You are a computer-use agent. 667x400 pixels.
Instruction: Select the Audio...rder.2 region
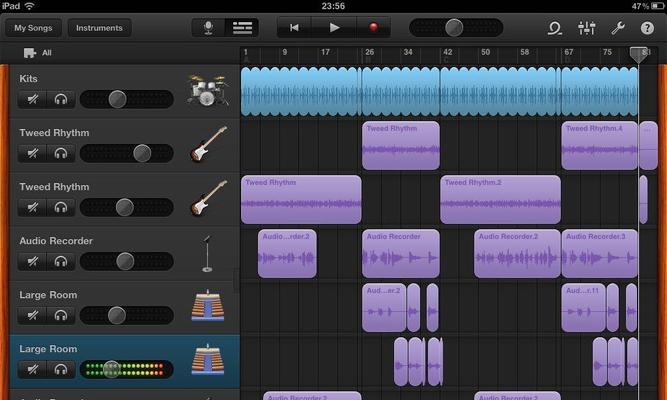287,254
